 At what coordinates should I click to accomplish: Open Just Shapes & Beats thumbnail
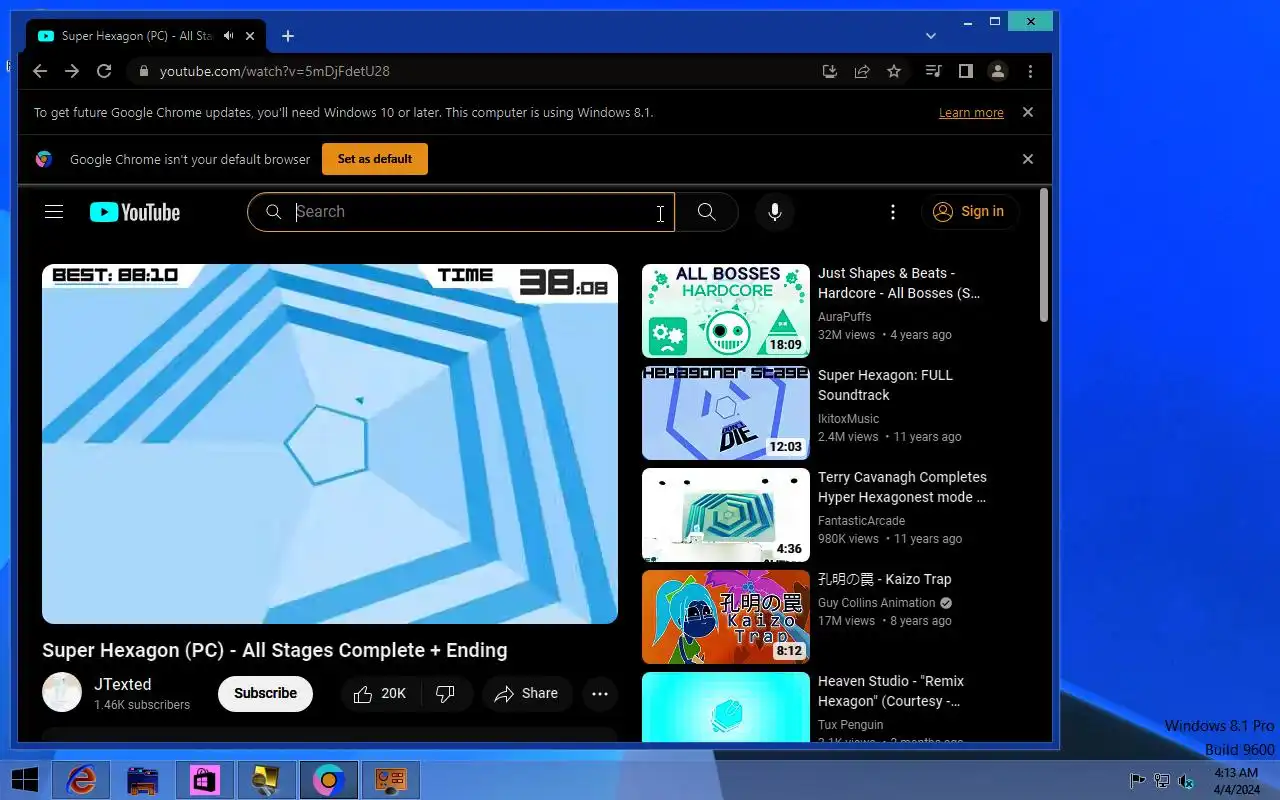(x=726, y=311)
